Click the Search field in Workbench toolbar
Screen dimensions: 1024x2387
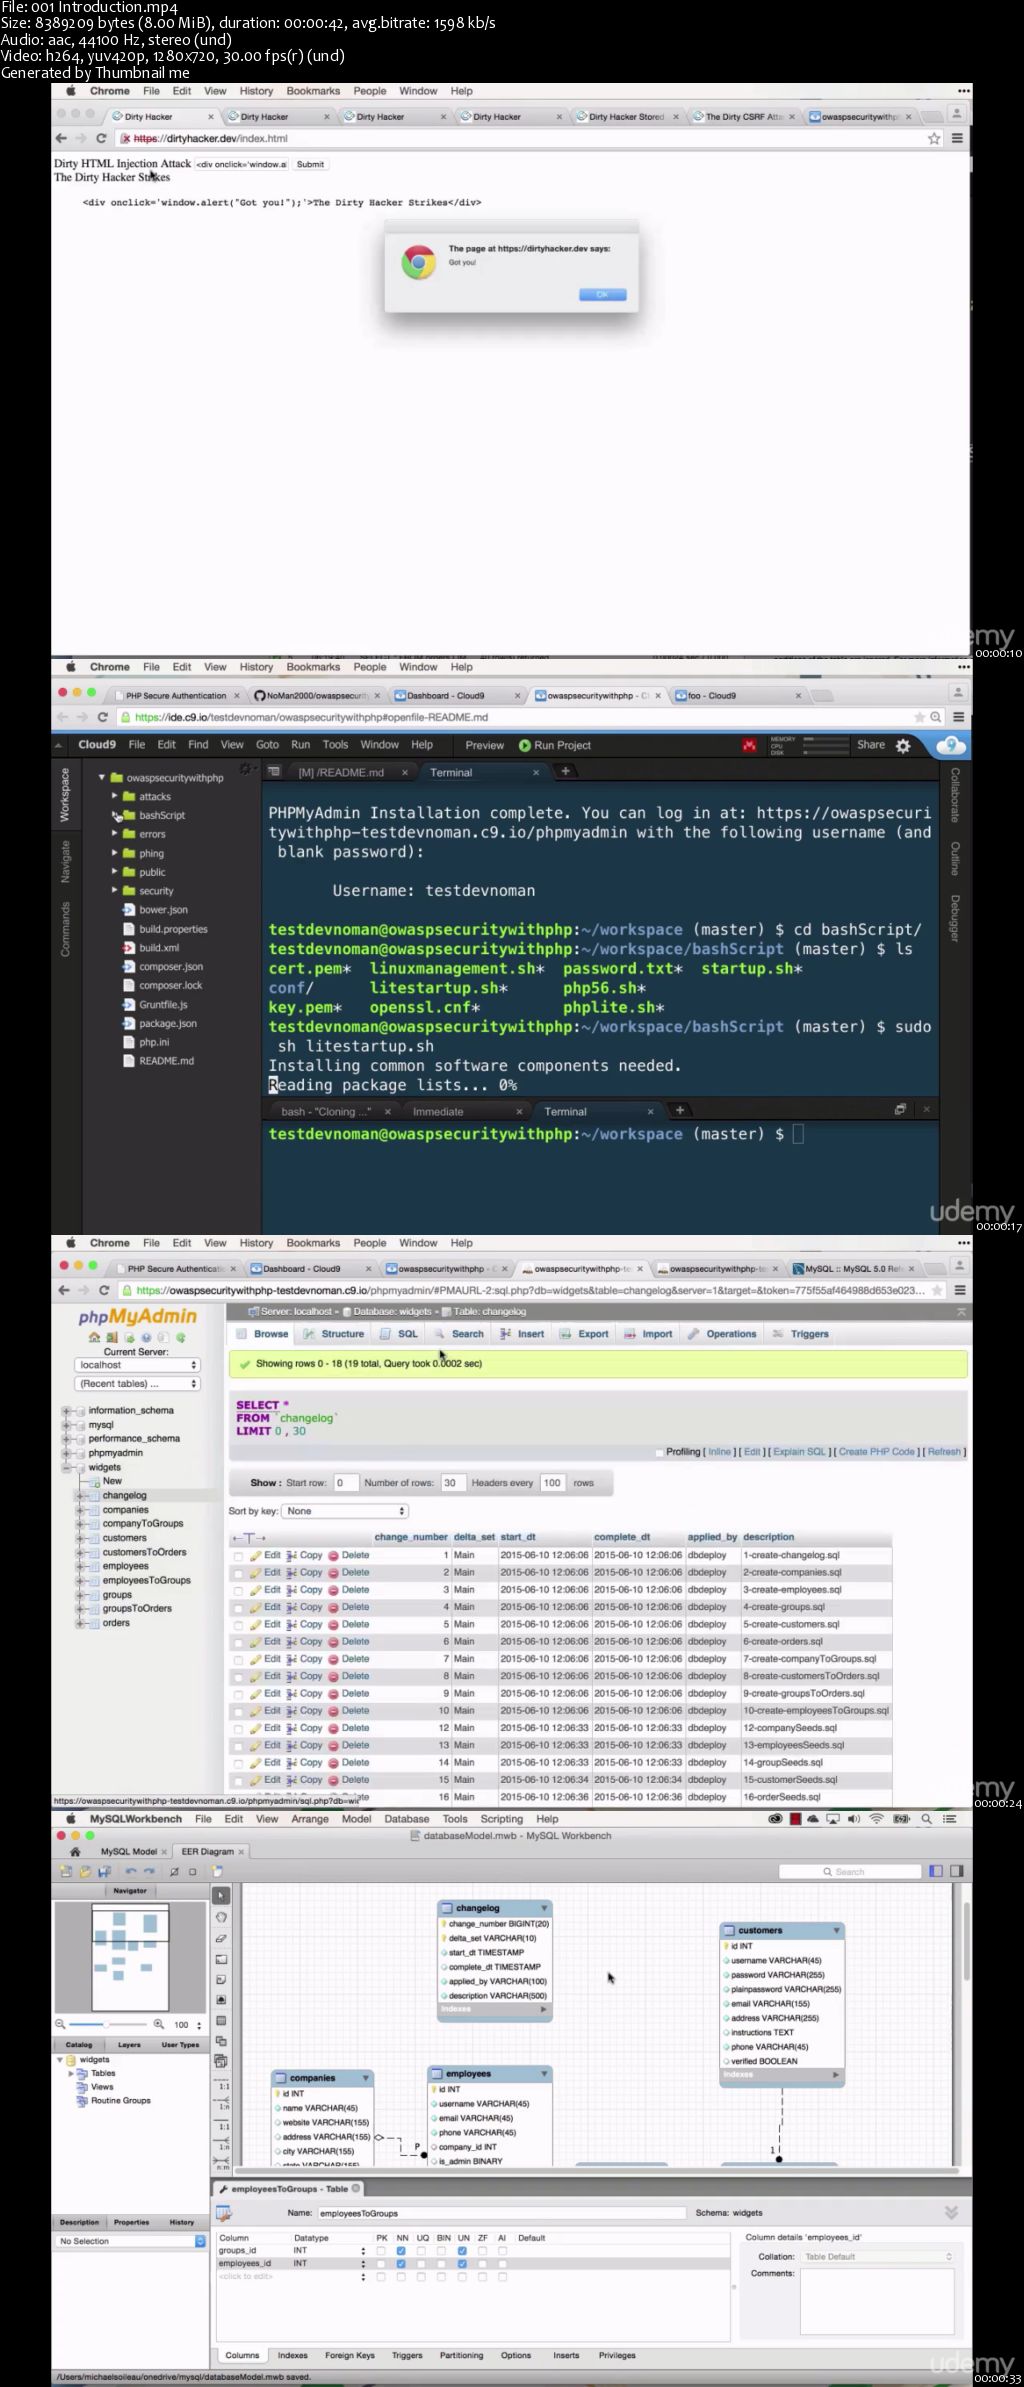(849, 1871)
